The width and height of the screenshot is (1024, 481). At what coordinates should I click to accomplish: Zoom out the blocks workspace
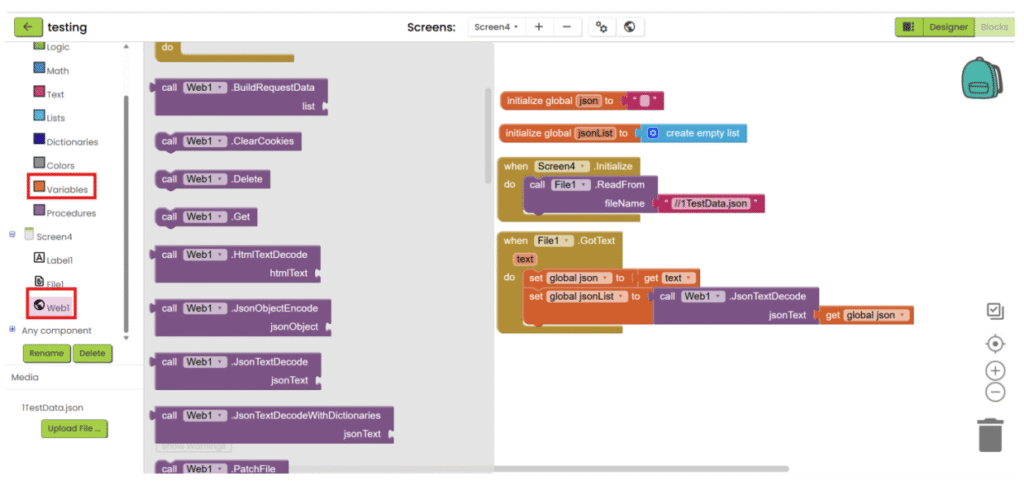click(x=994, y=392)
